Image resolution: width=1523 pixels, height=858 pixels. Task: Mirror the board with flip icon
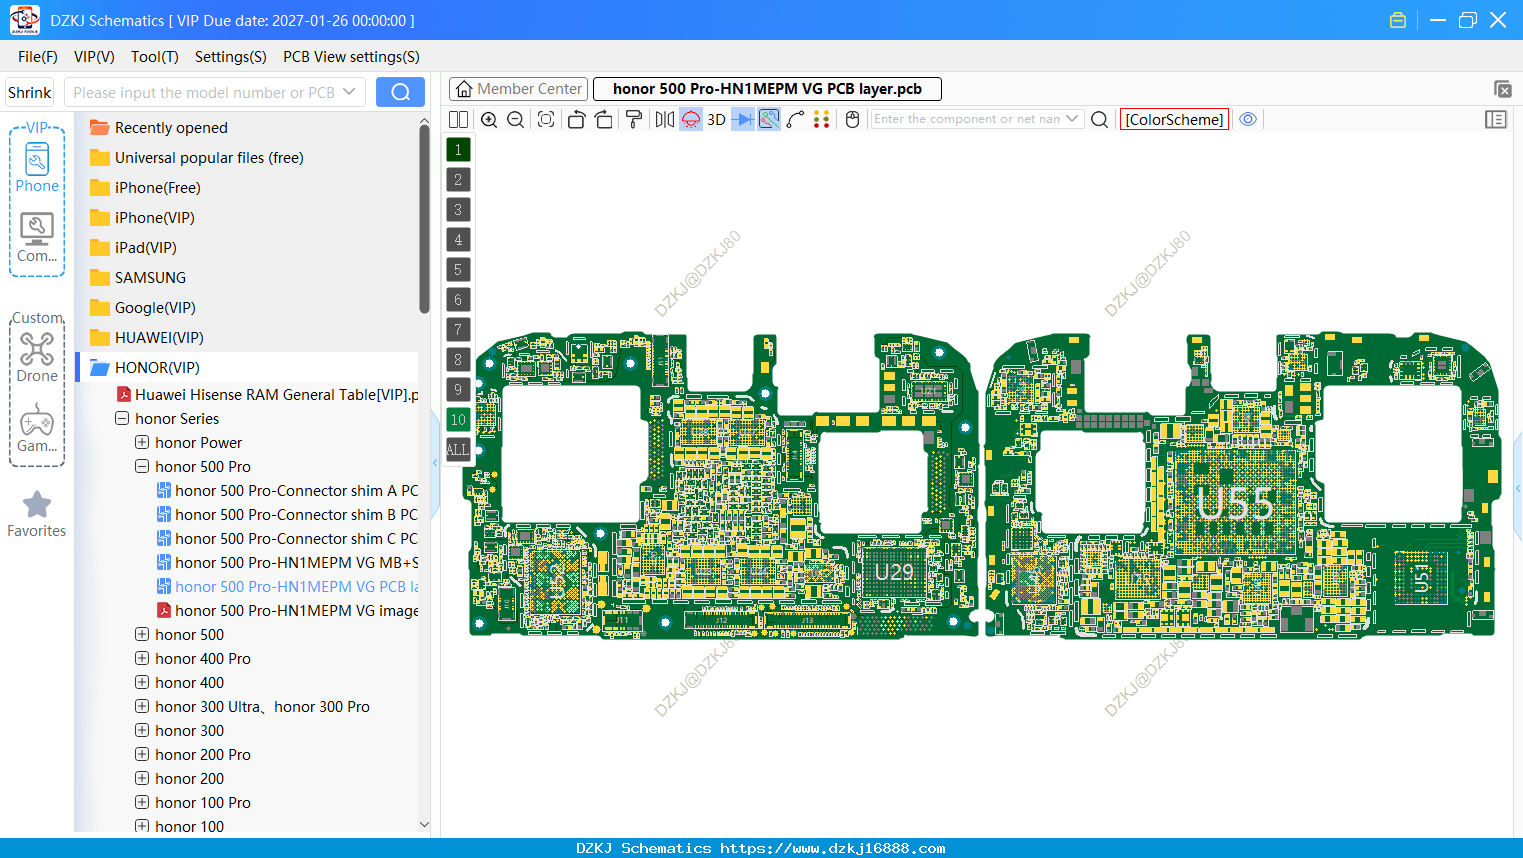(665, 119)
